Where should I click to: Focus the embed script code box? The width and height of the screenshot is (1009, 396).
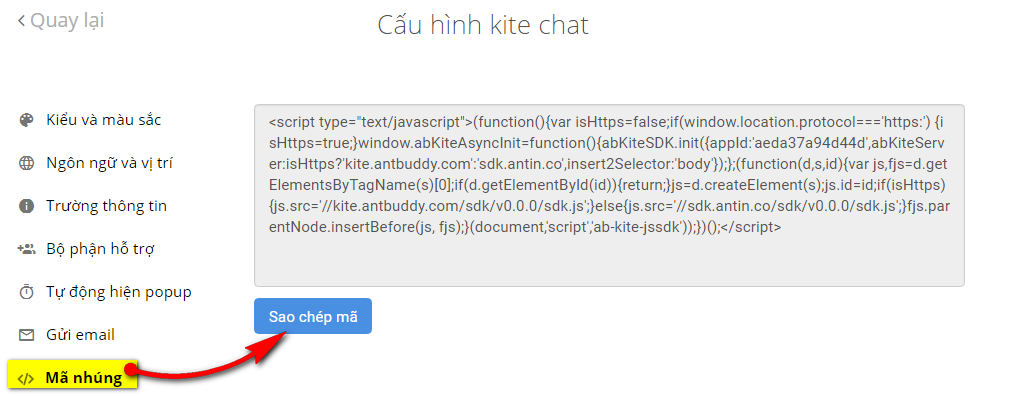(x=609, y=195)
